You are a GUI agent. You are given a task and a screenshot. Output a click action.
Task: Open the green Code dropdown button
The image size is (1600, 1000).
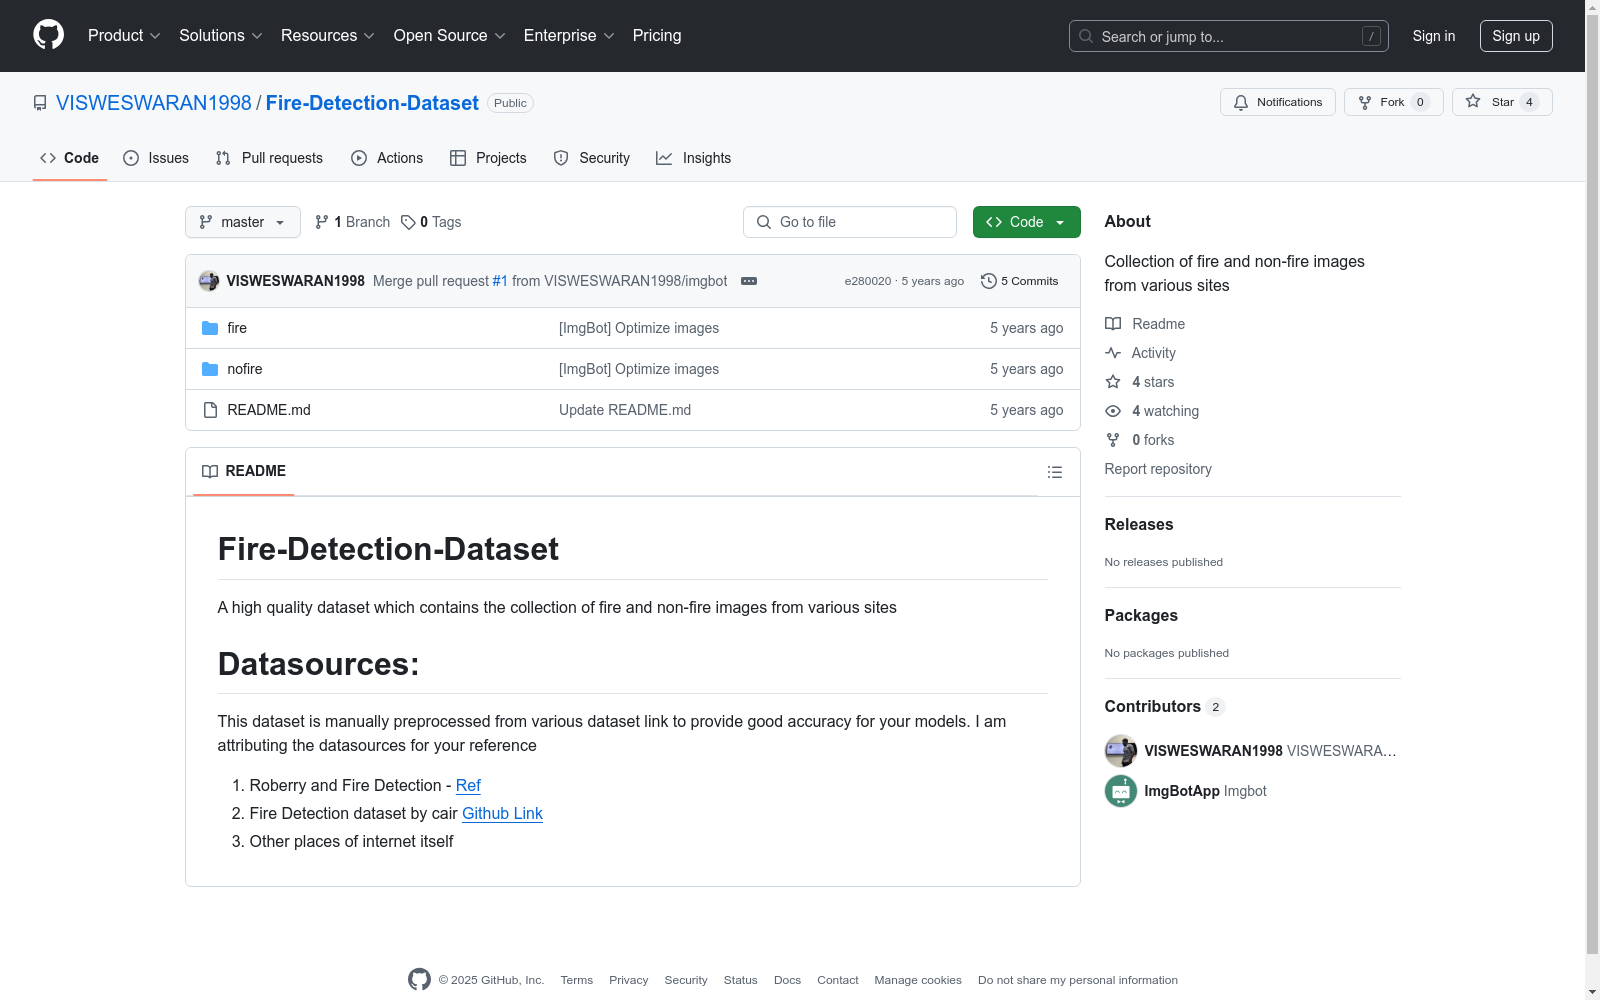[1027, 222]
